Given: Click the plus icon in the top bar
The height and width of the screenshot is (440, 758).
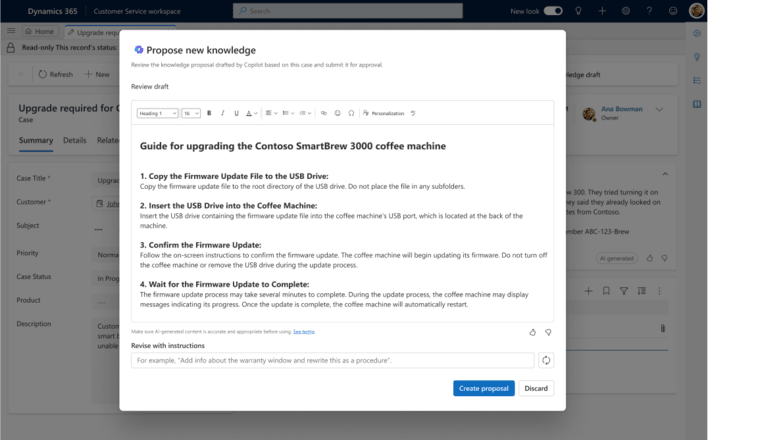Looking at the screenshot, I should click(x=602, y=11).
